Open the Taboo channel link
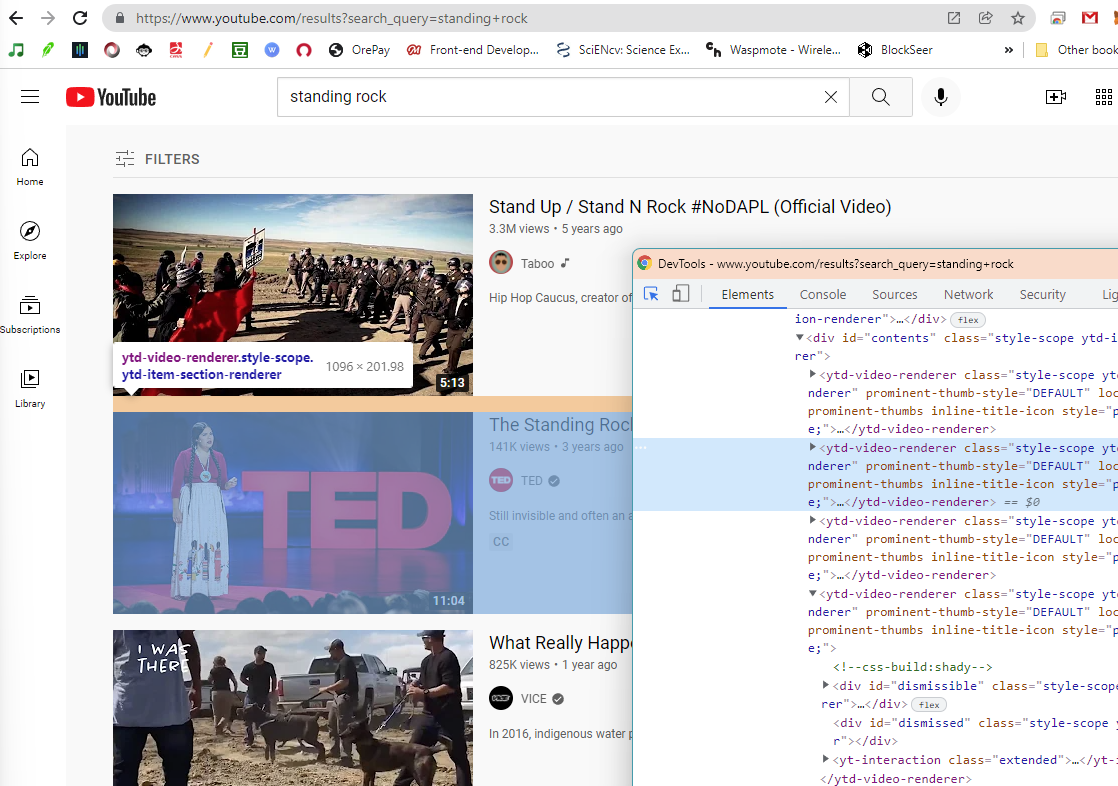Screen dimensions: 1118x786 pyautogui.click(x=536, y=264)
